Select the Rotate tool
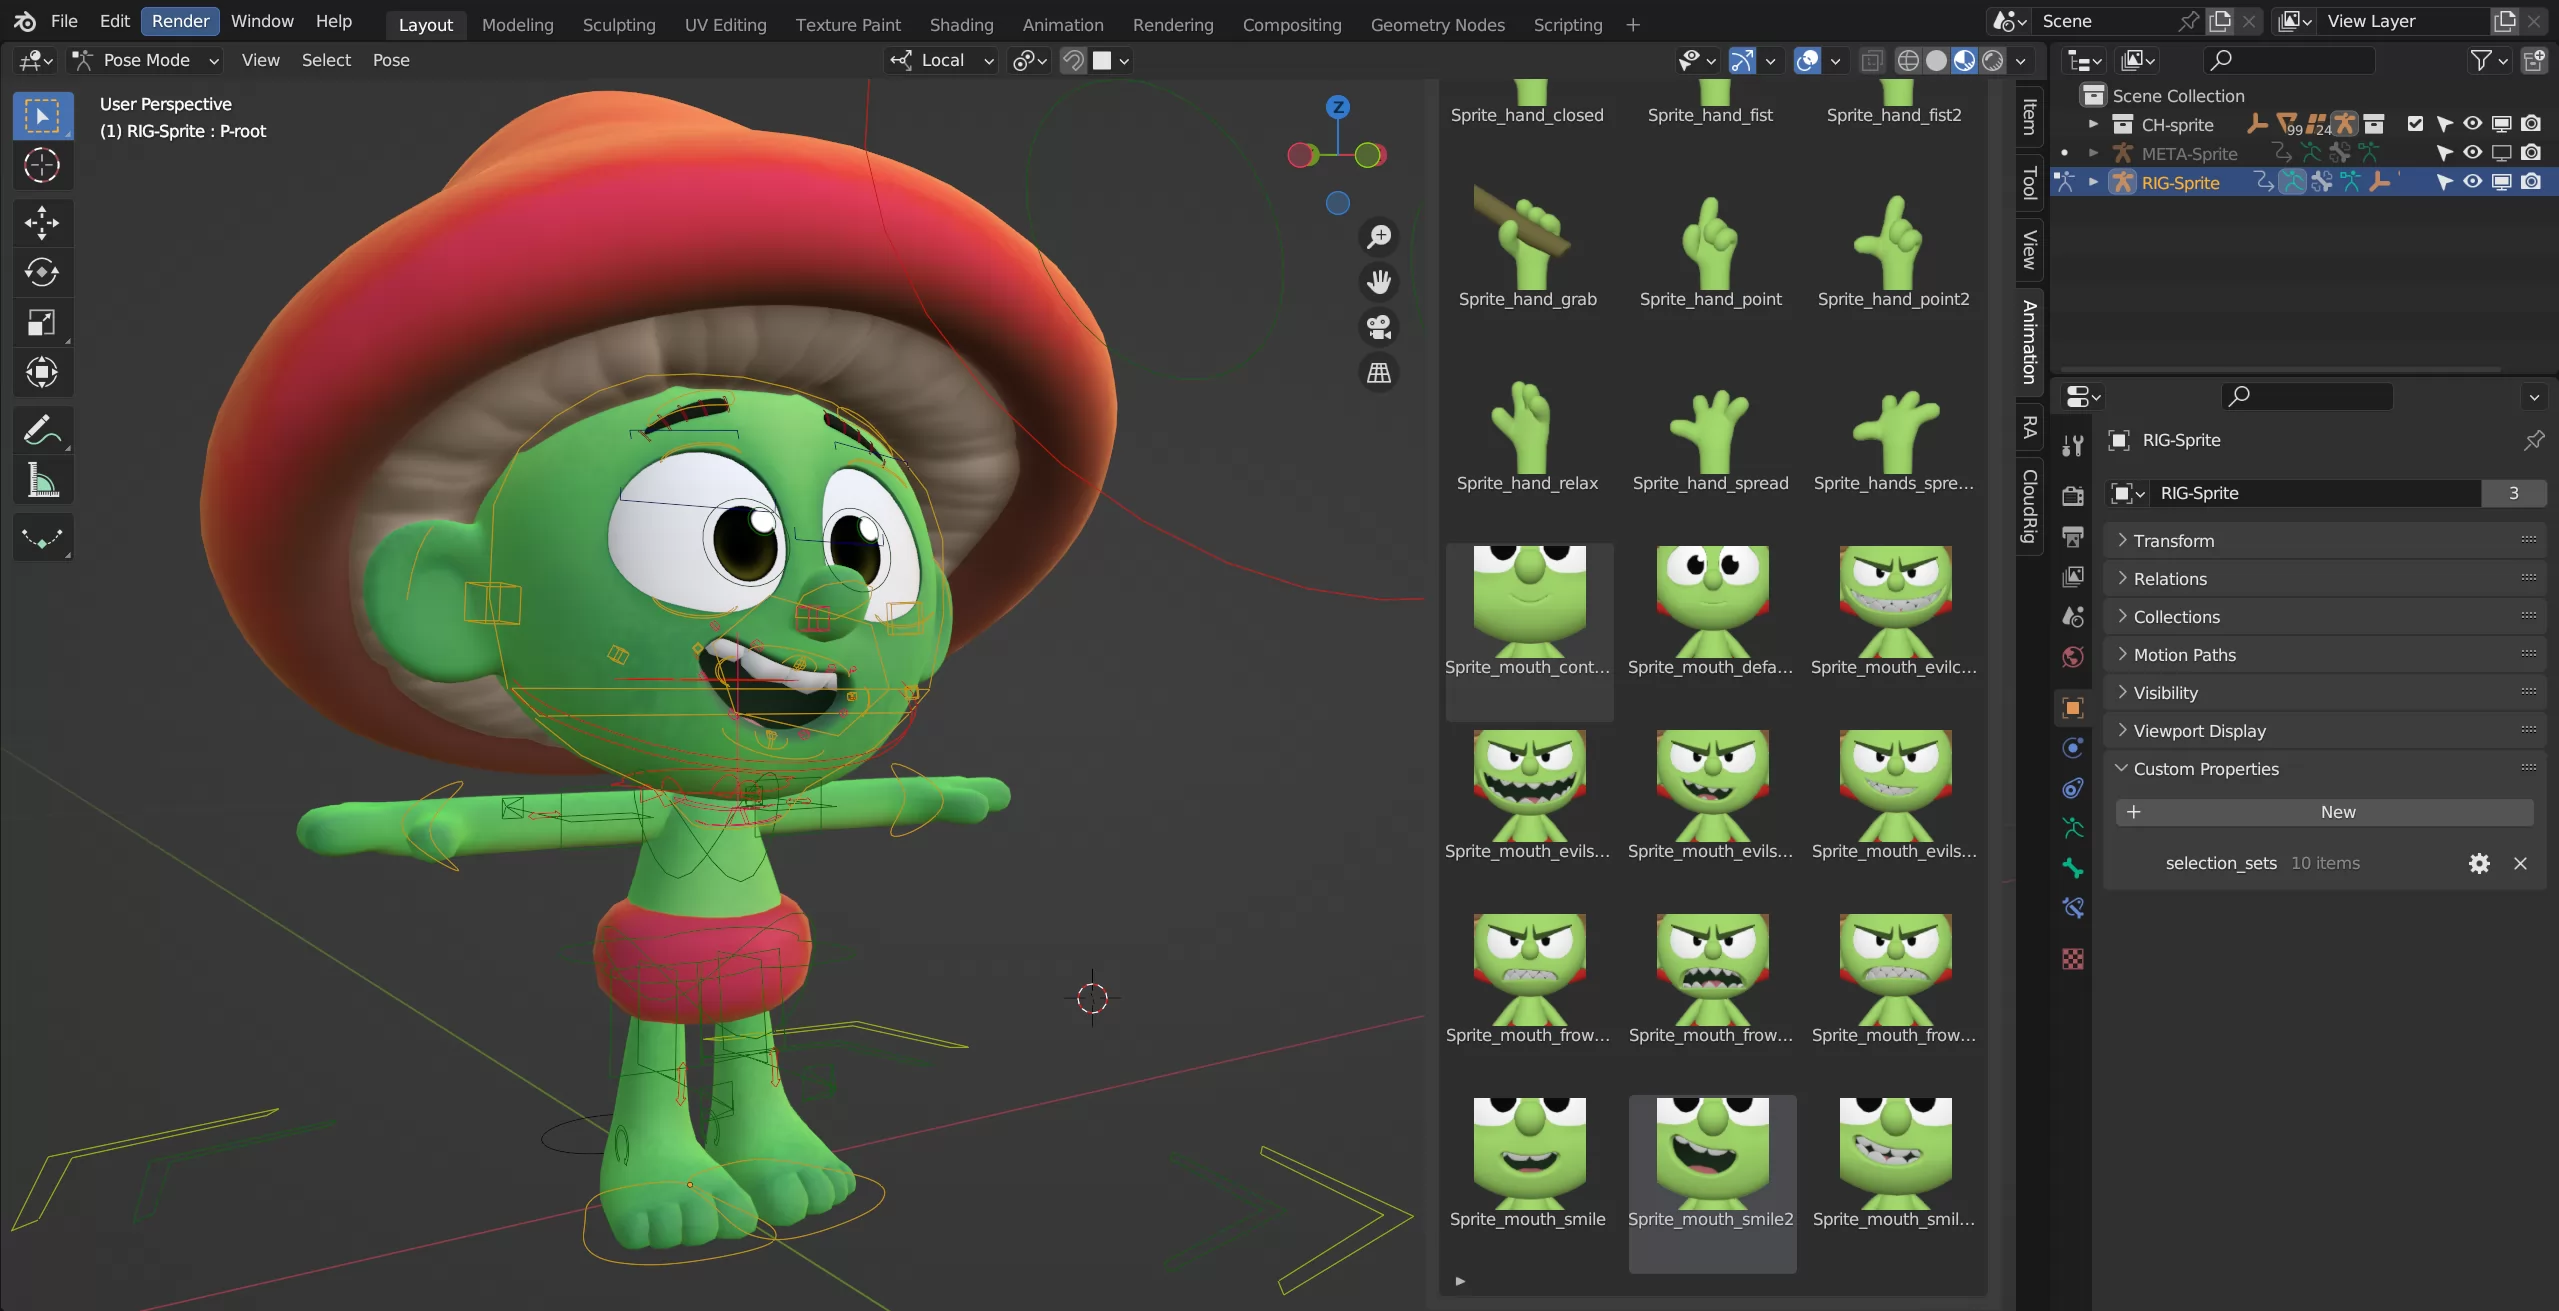Screen dimensions: 2559x1311 point(42,272)
